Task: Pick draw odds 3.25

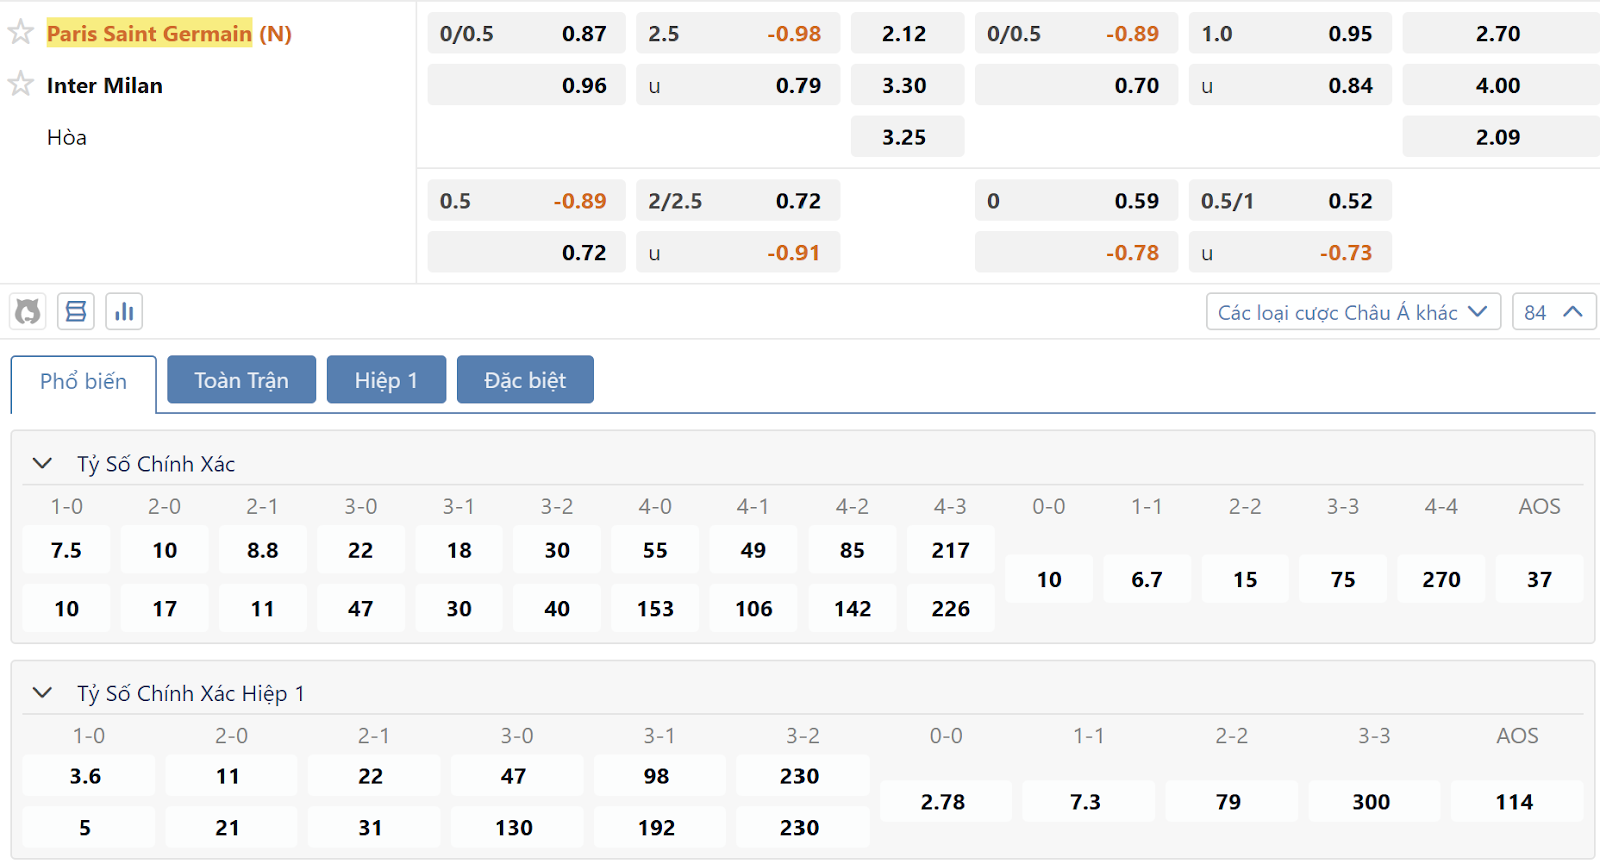Action: (907, 137)
